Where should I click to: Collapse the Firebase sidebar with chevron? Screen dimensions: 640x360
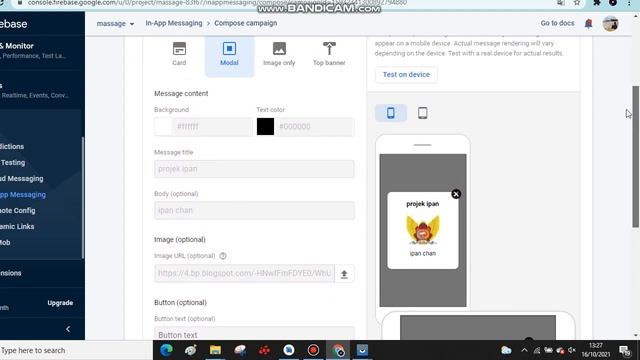tap(68, 329)
